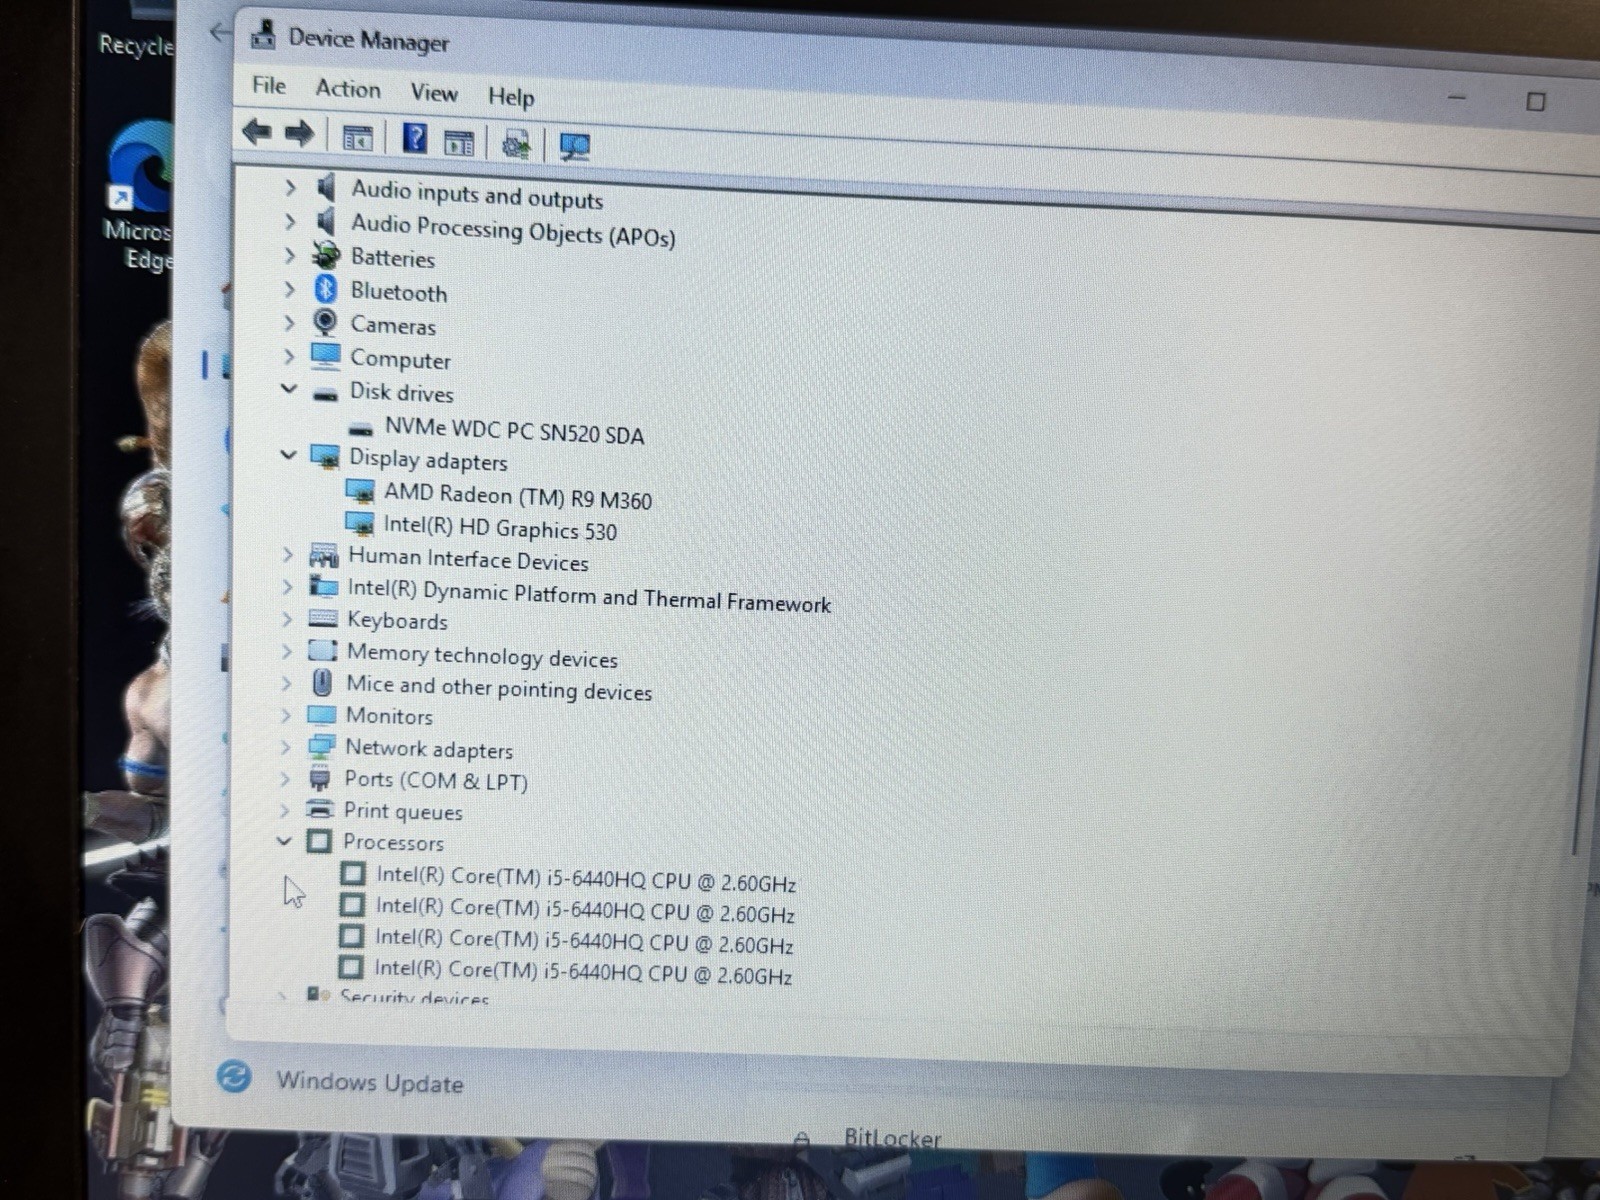
Task: Click the connector icon beside Ports (COM & LPT)
Action: 320,777
